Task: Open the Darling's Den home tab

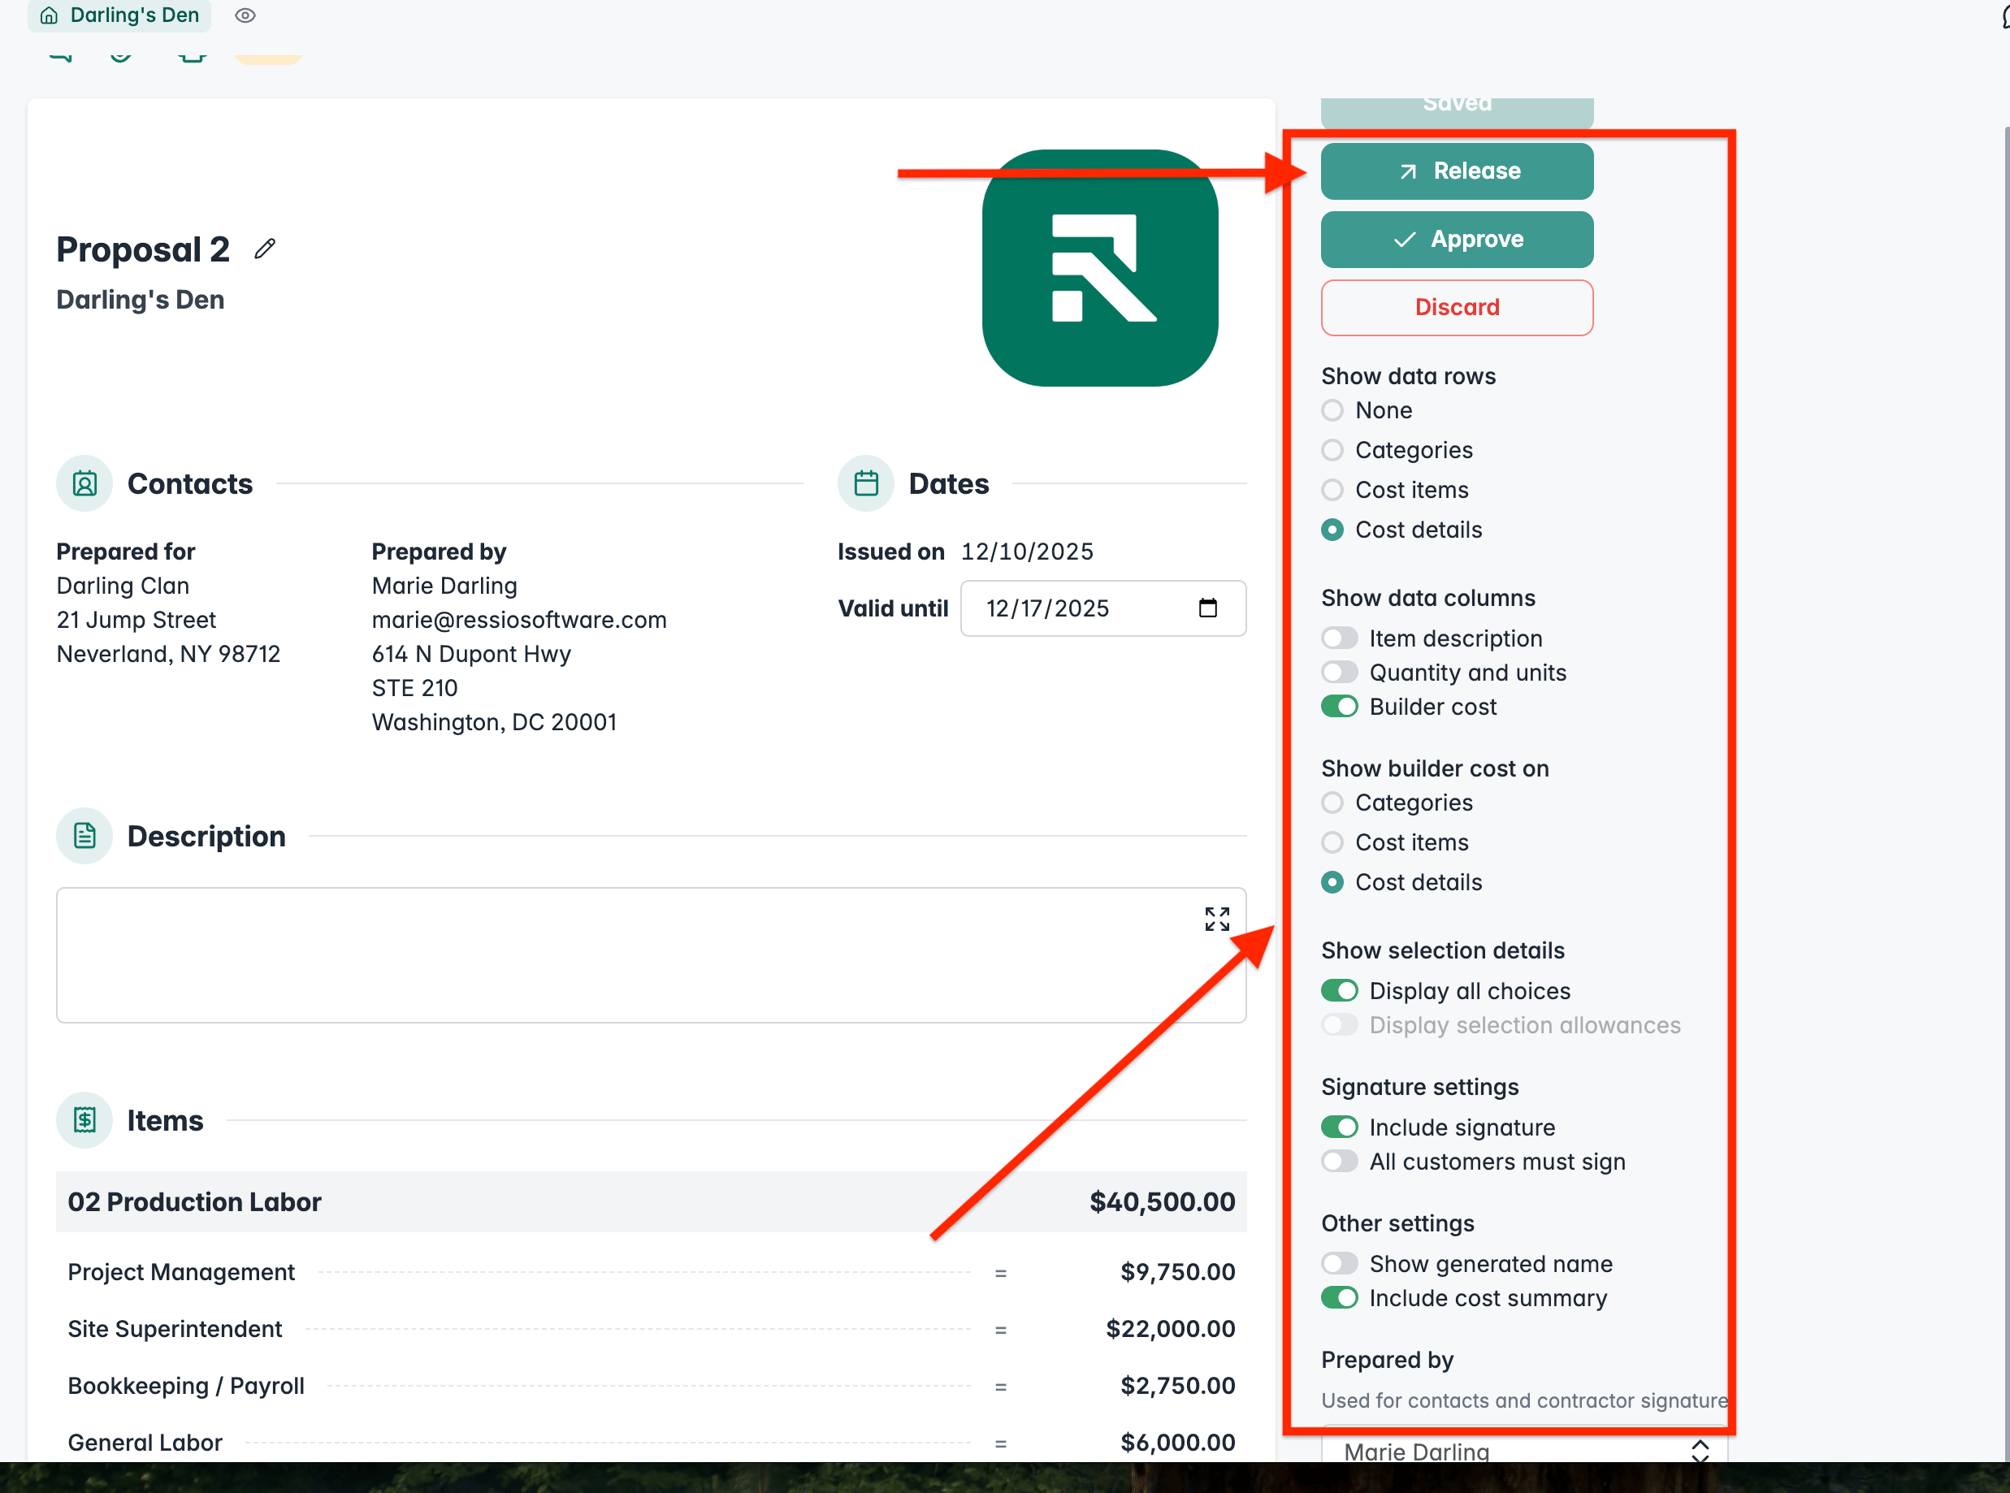Action: (x=120, y=16)
